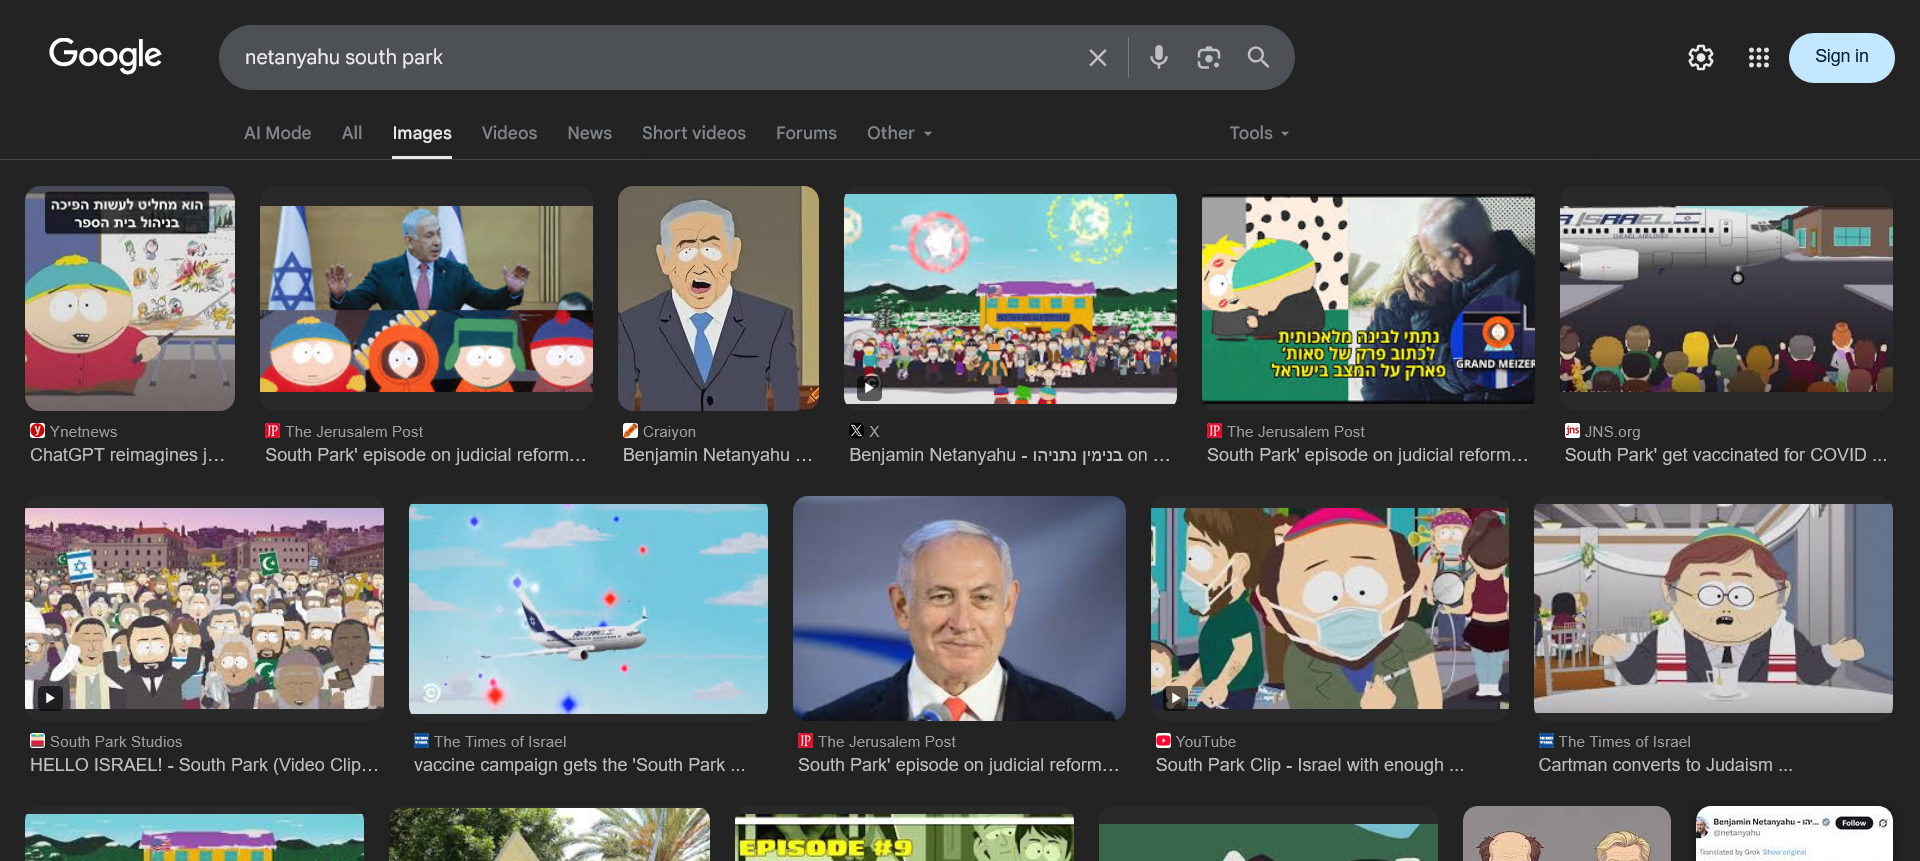Click the Ynetnews source favicon
Screen dimensions: 1920x861
pyautogui.click(x=38, y=431)
